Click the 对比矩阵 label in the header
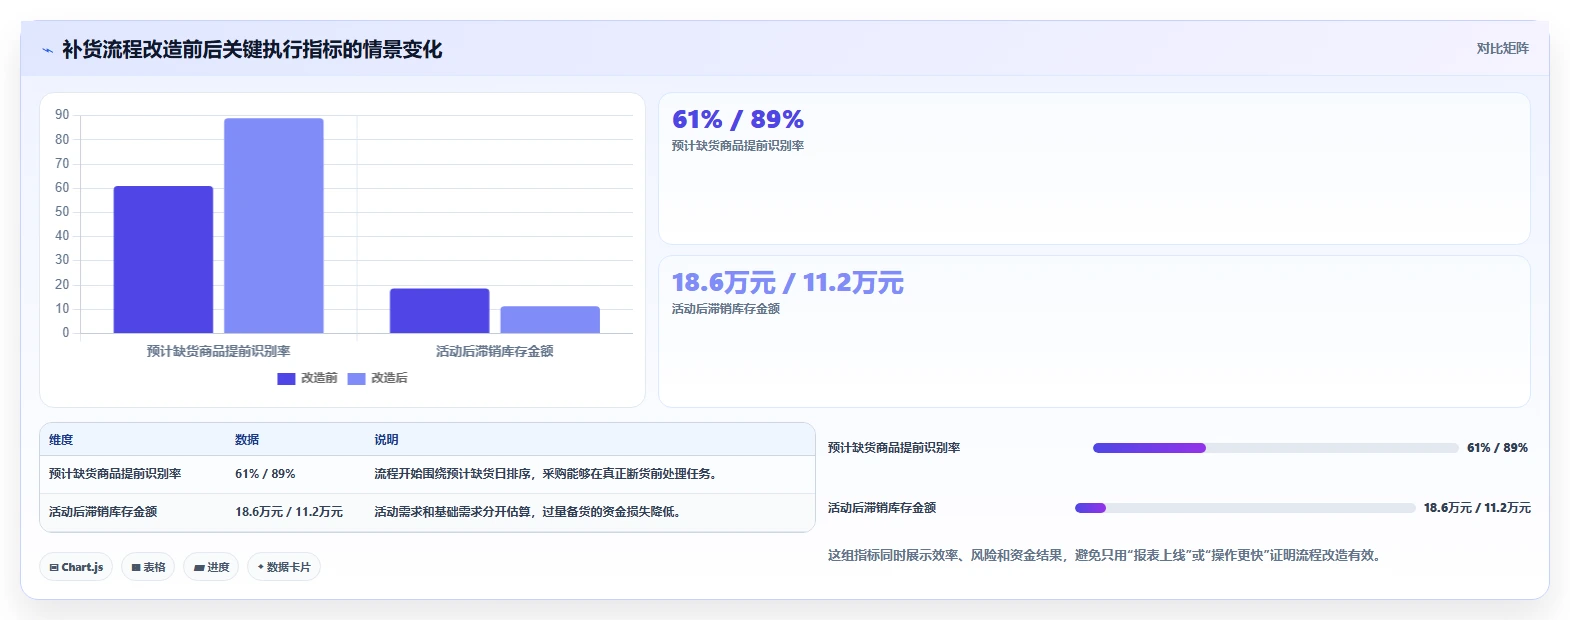Screen dimensions: 1570x620 [x=1502, y=48]
